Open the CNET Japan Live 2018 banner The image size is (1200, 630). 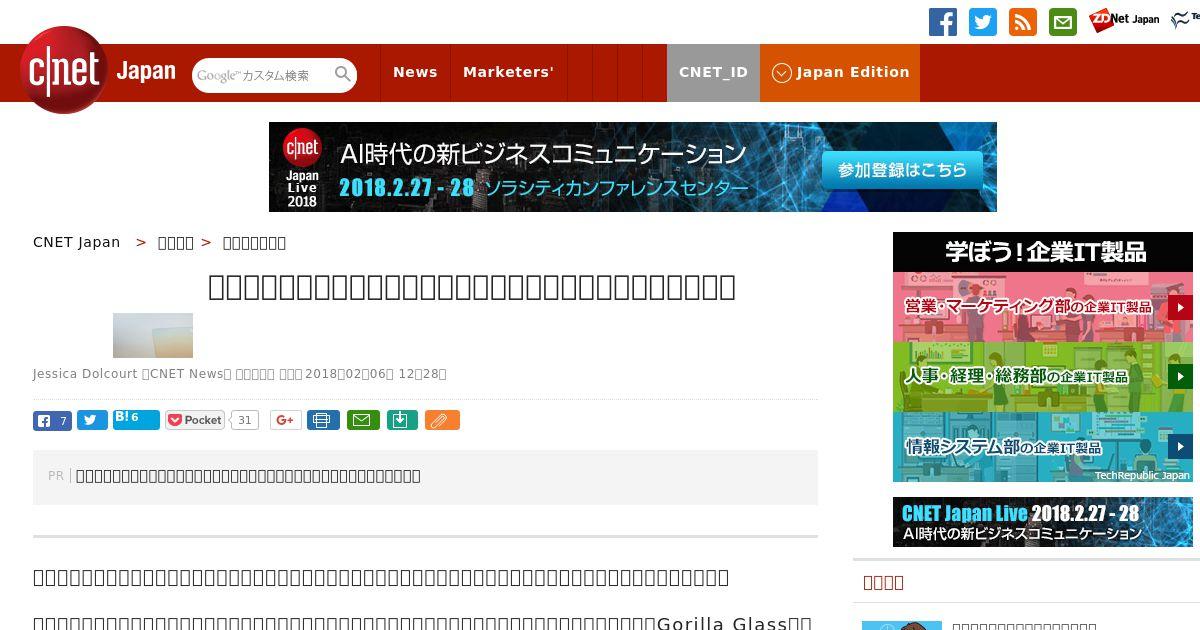coord(632,167)
